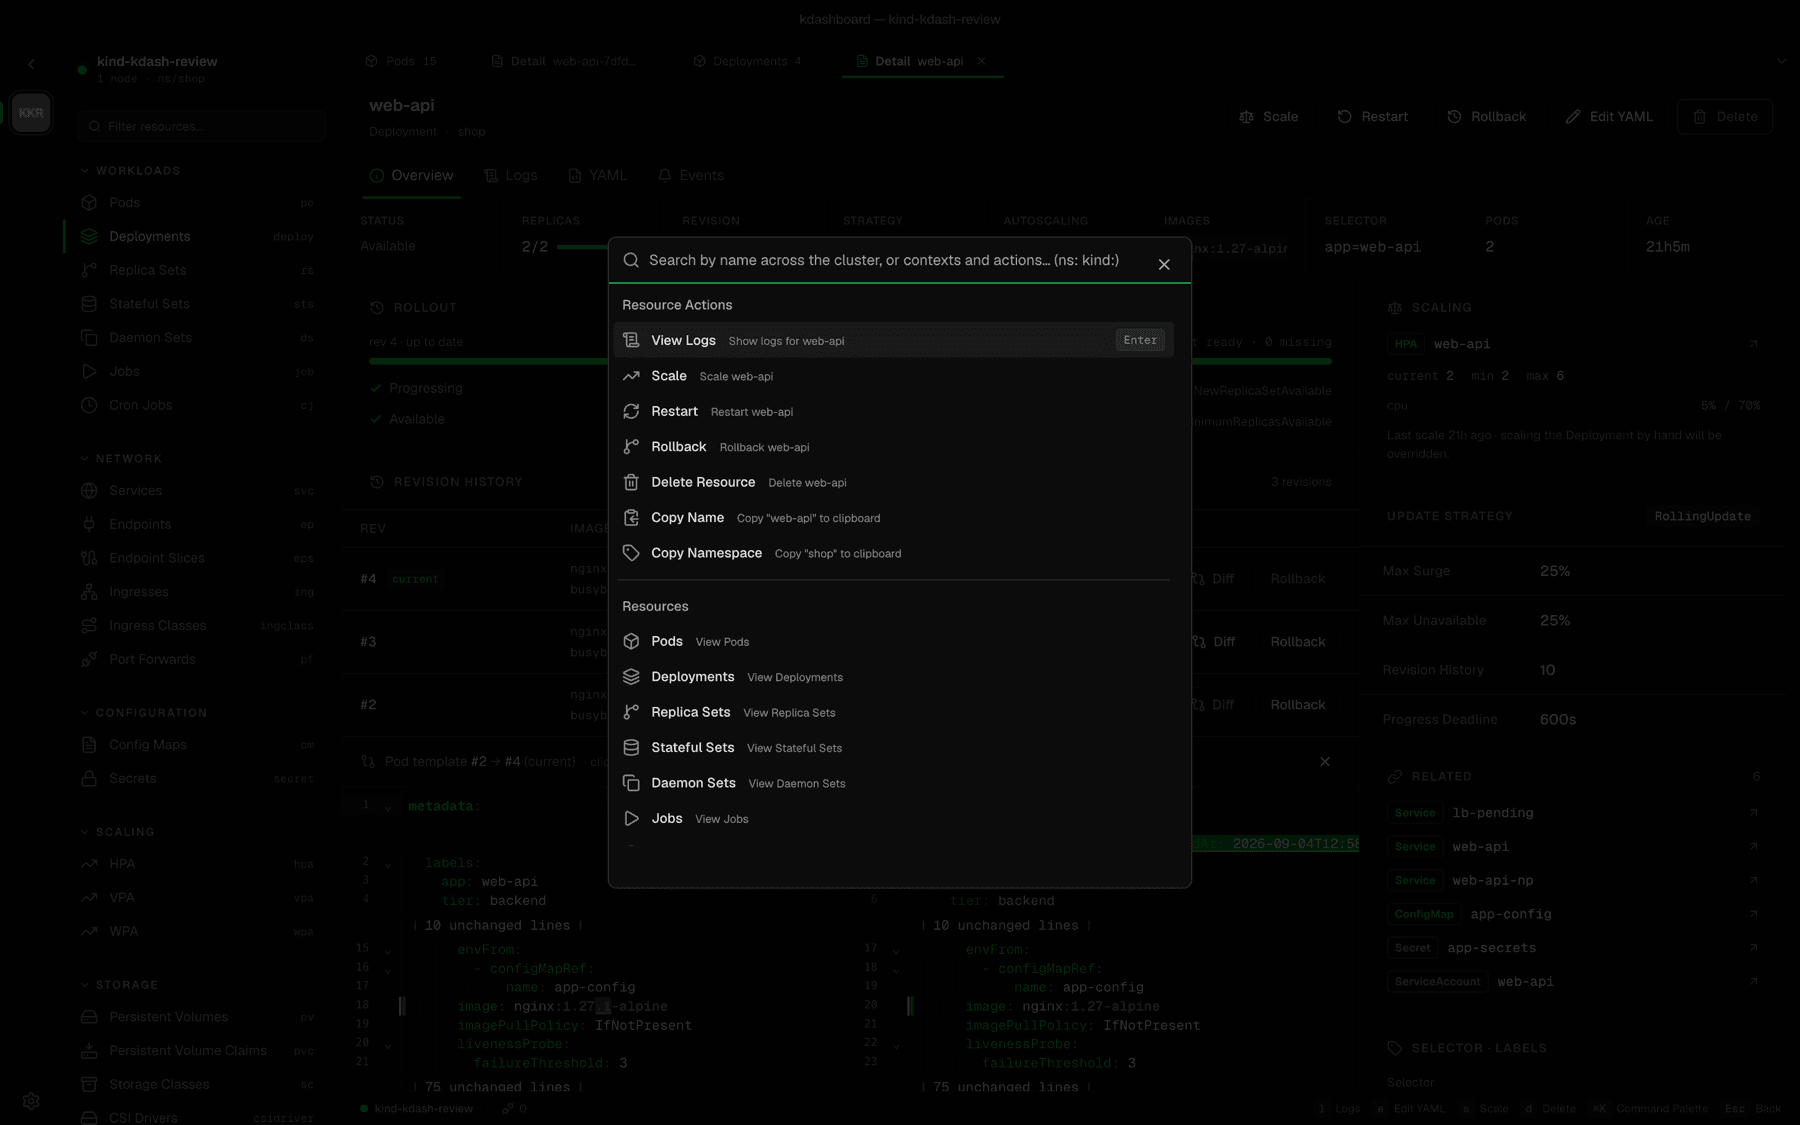The image size is (1800, 1125).
Task: Collapse the Workloads section
Action: (x=130, y=170)
